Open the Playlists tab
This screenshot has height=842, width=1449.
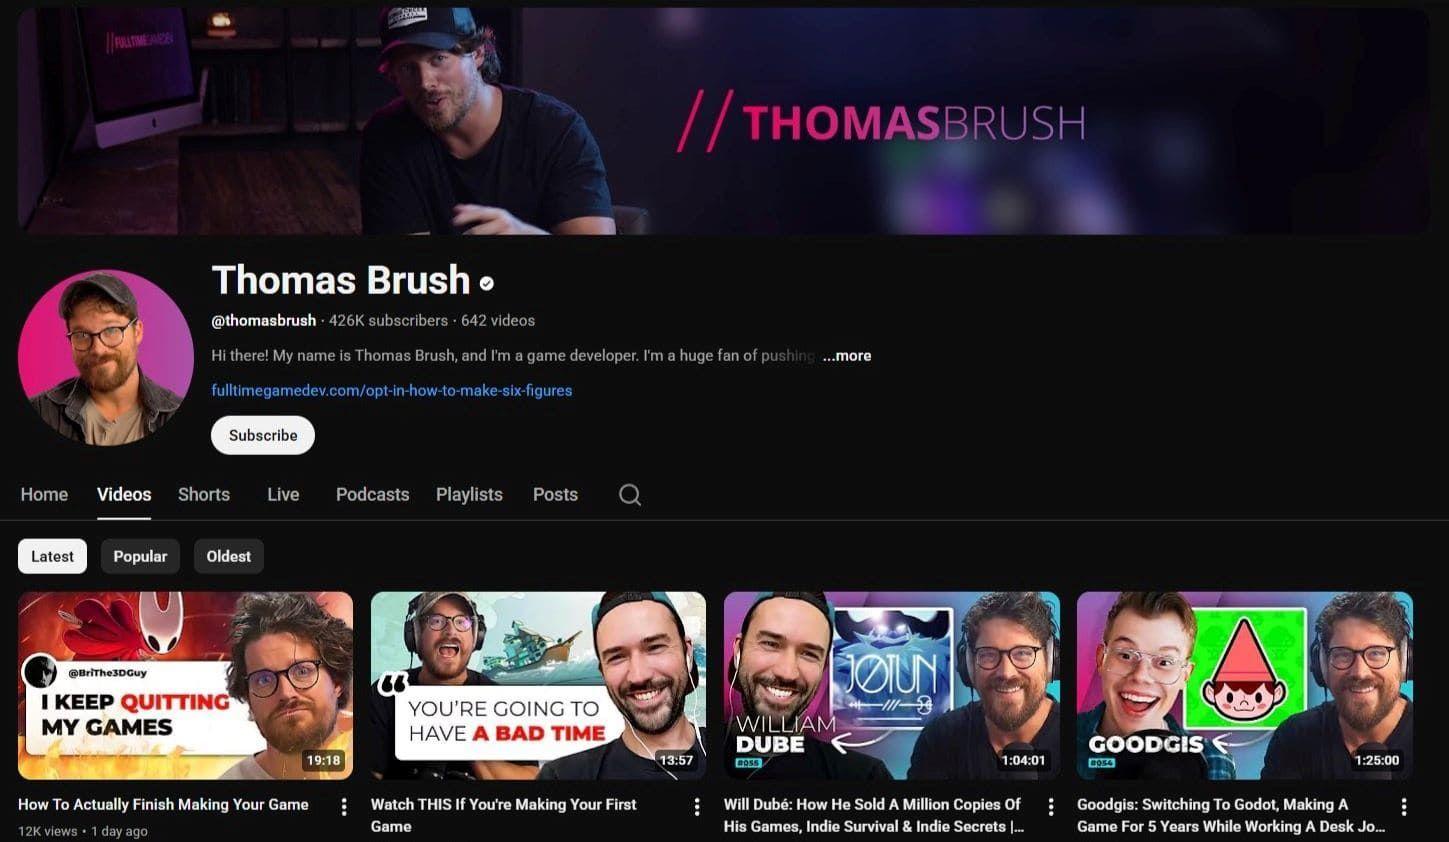(469, 495)
